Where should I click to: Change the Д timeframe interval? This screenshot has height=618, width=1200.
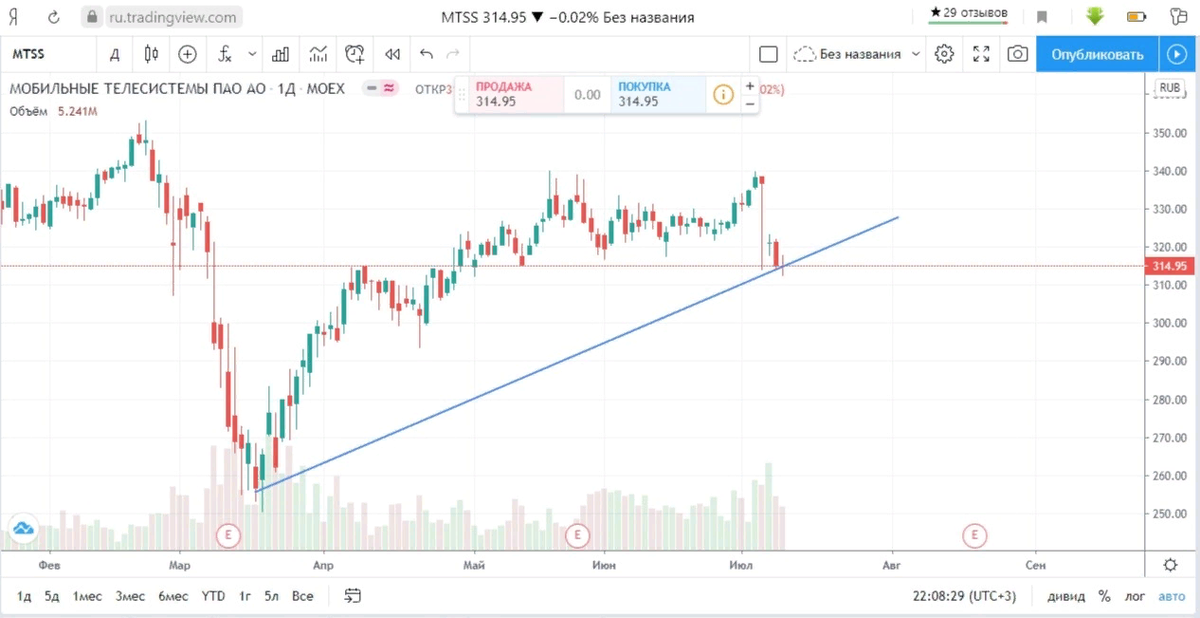click(x=115, y=54)
